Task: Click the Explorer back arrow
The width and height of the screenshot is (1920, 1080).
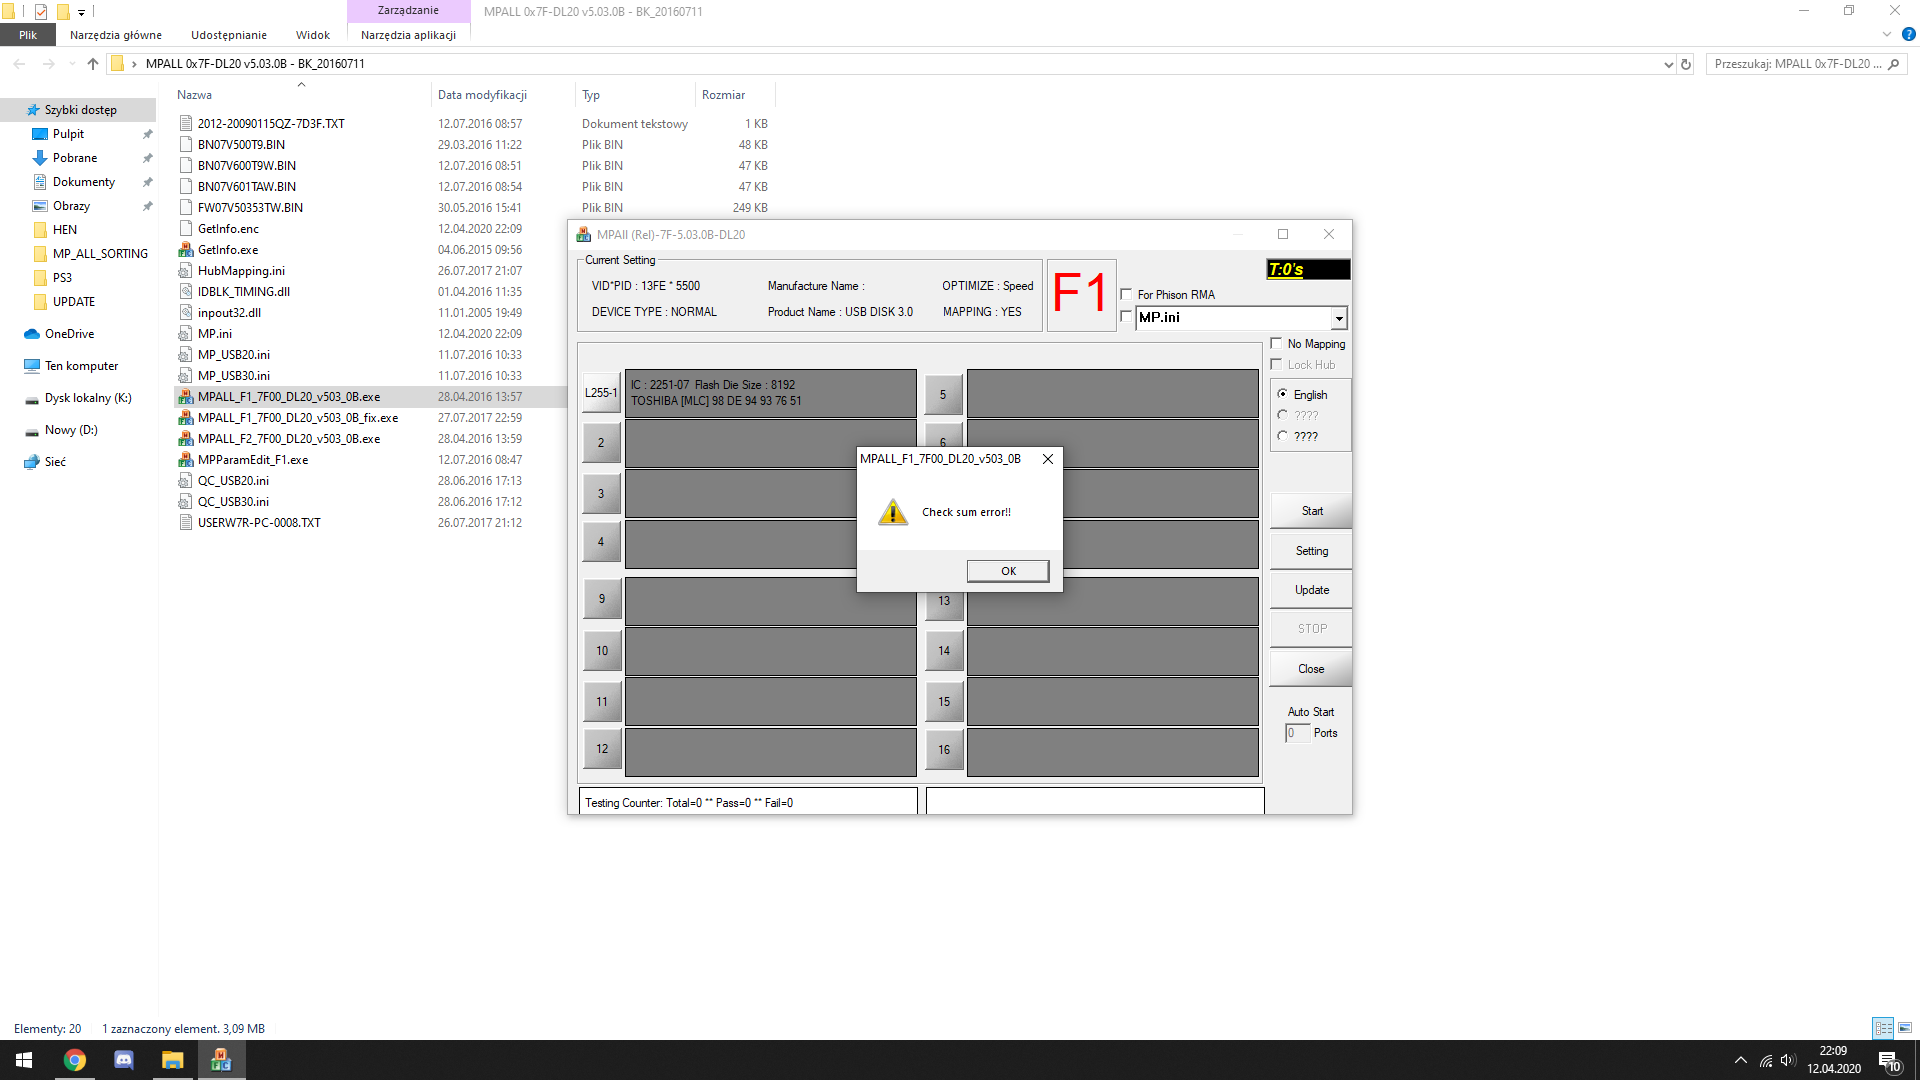Action: (x=20, y=64)
